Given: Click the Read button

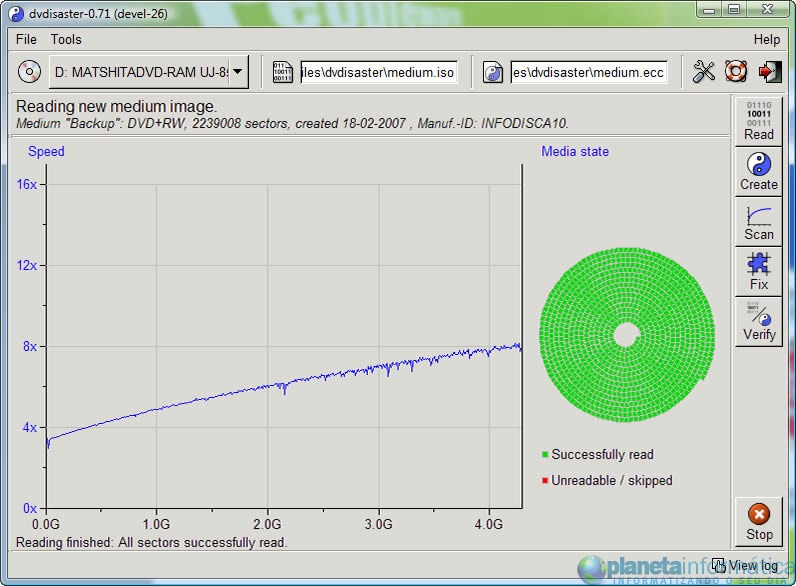Looking at the screenshot, I should (x=759, y=121).
